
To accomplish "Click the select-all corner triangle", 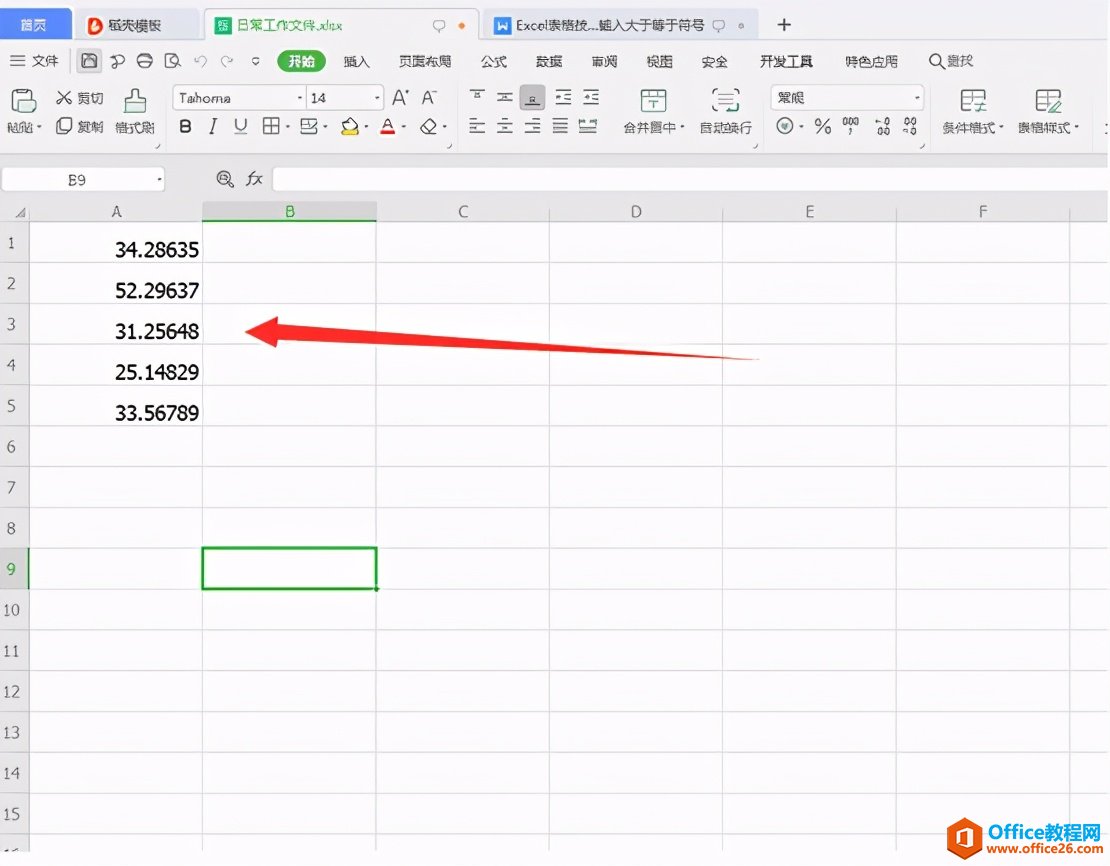I will 21,212.
